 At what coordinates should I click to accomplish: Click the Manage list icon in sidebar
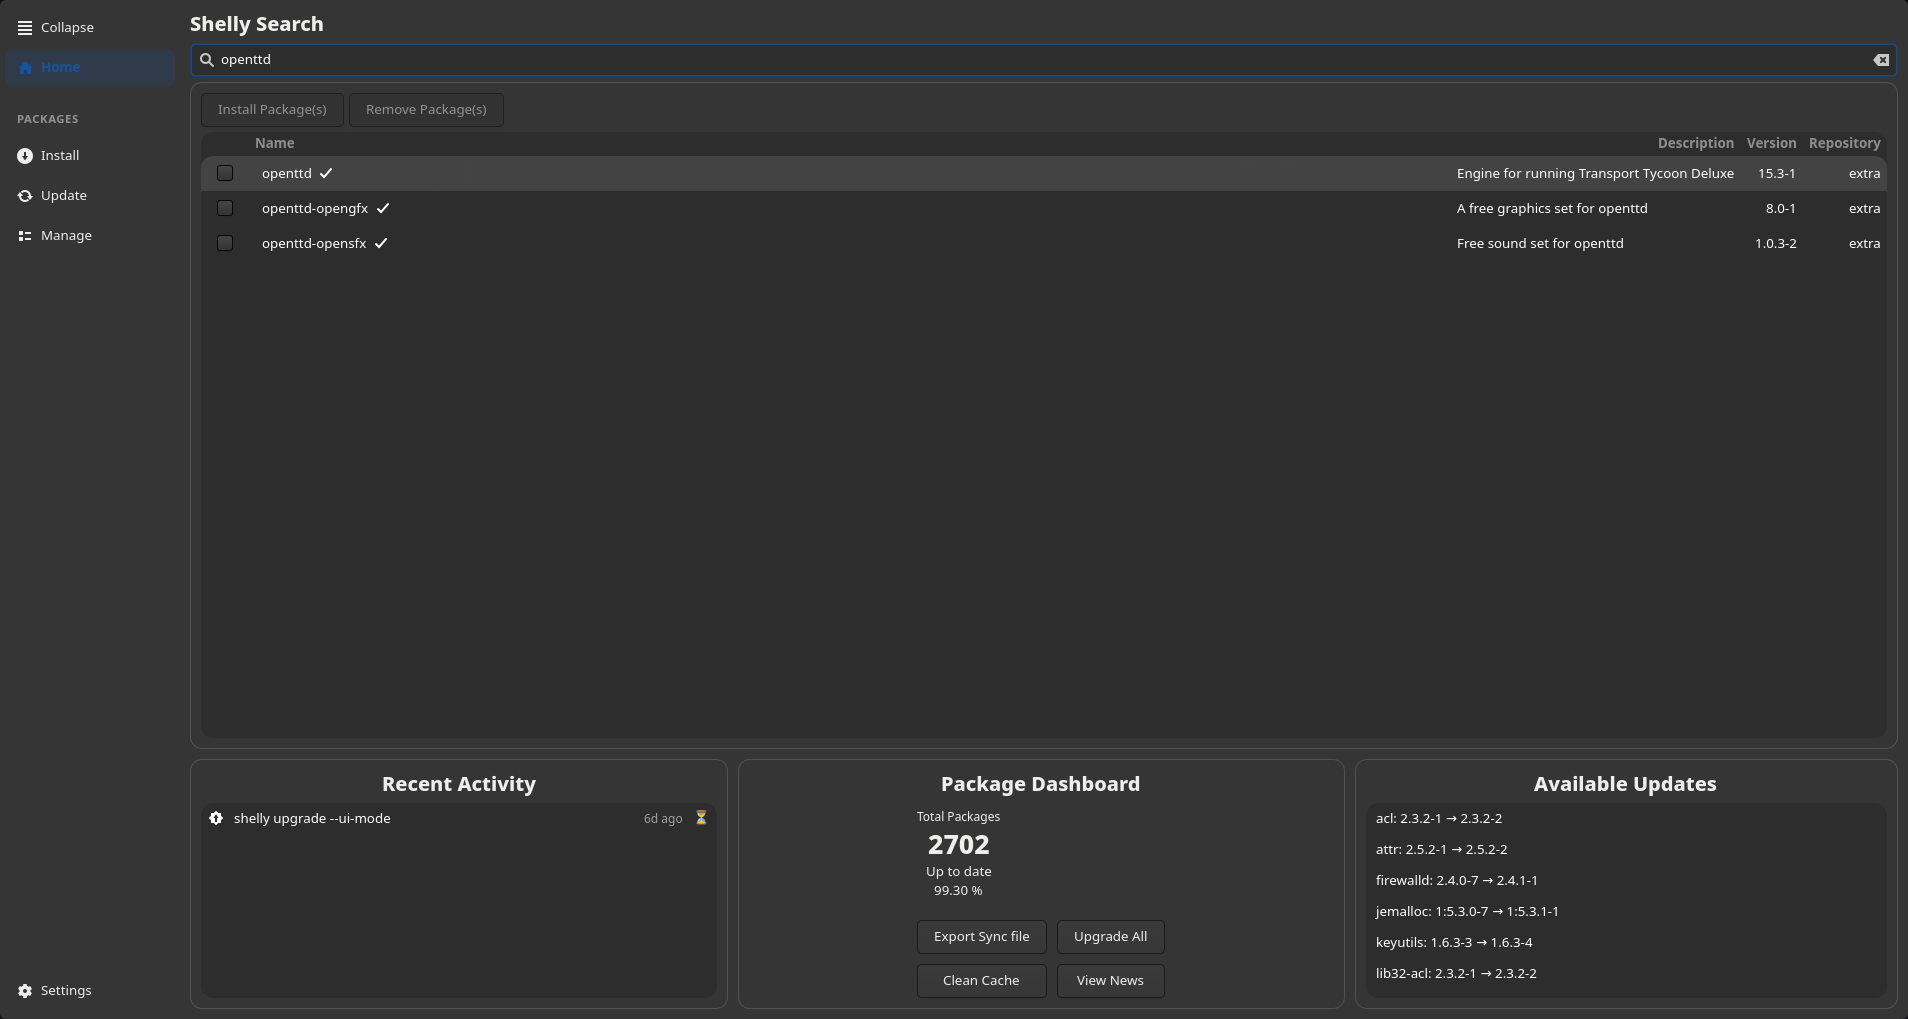click(25, 236)
